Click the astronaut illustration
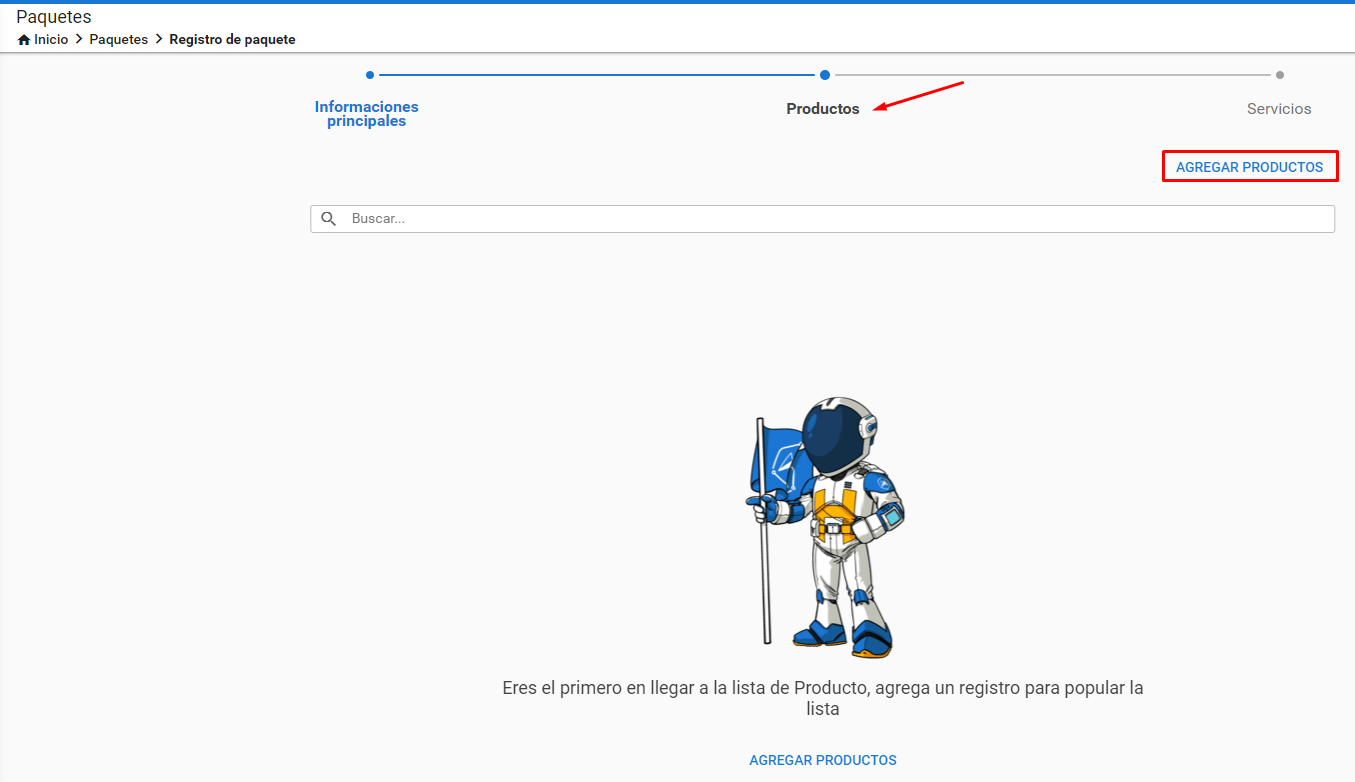The width and height of the screenshot is (1355, 782). click(x=825, y=527)
